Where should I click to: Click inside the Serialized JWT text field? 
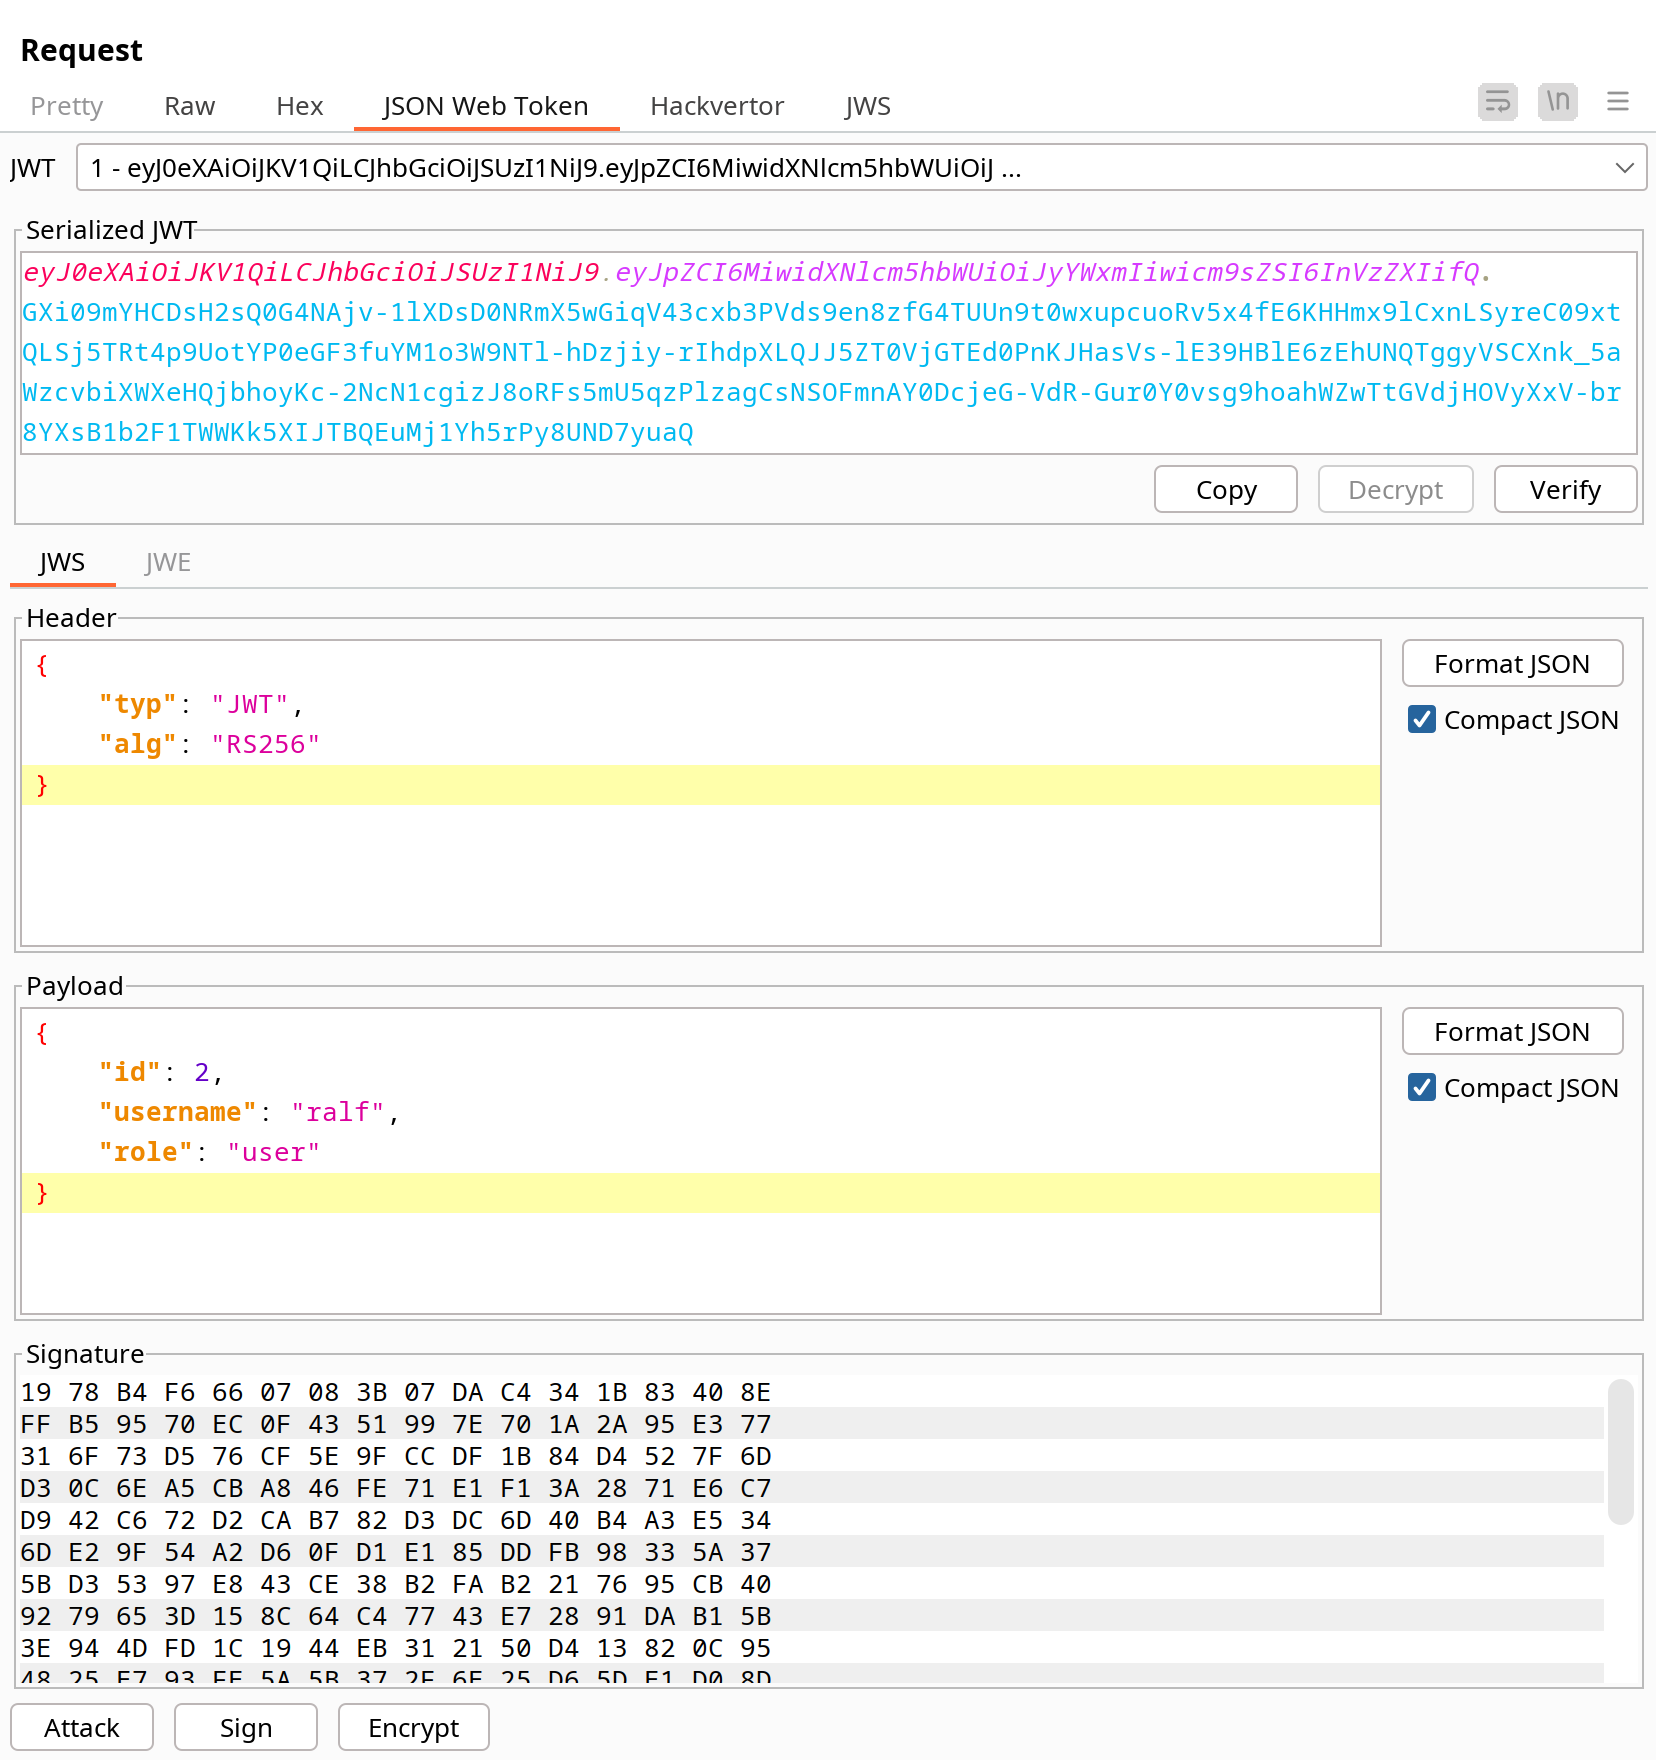pos(828,353)
